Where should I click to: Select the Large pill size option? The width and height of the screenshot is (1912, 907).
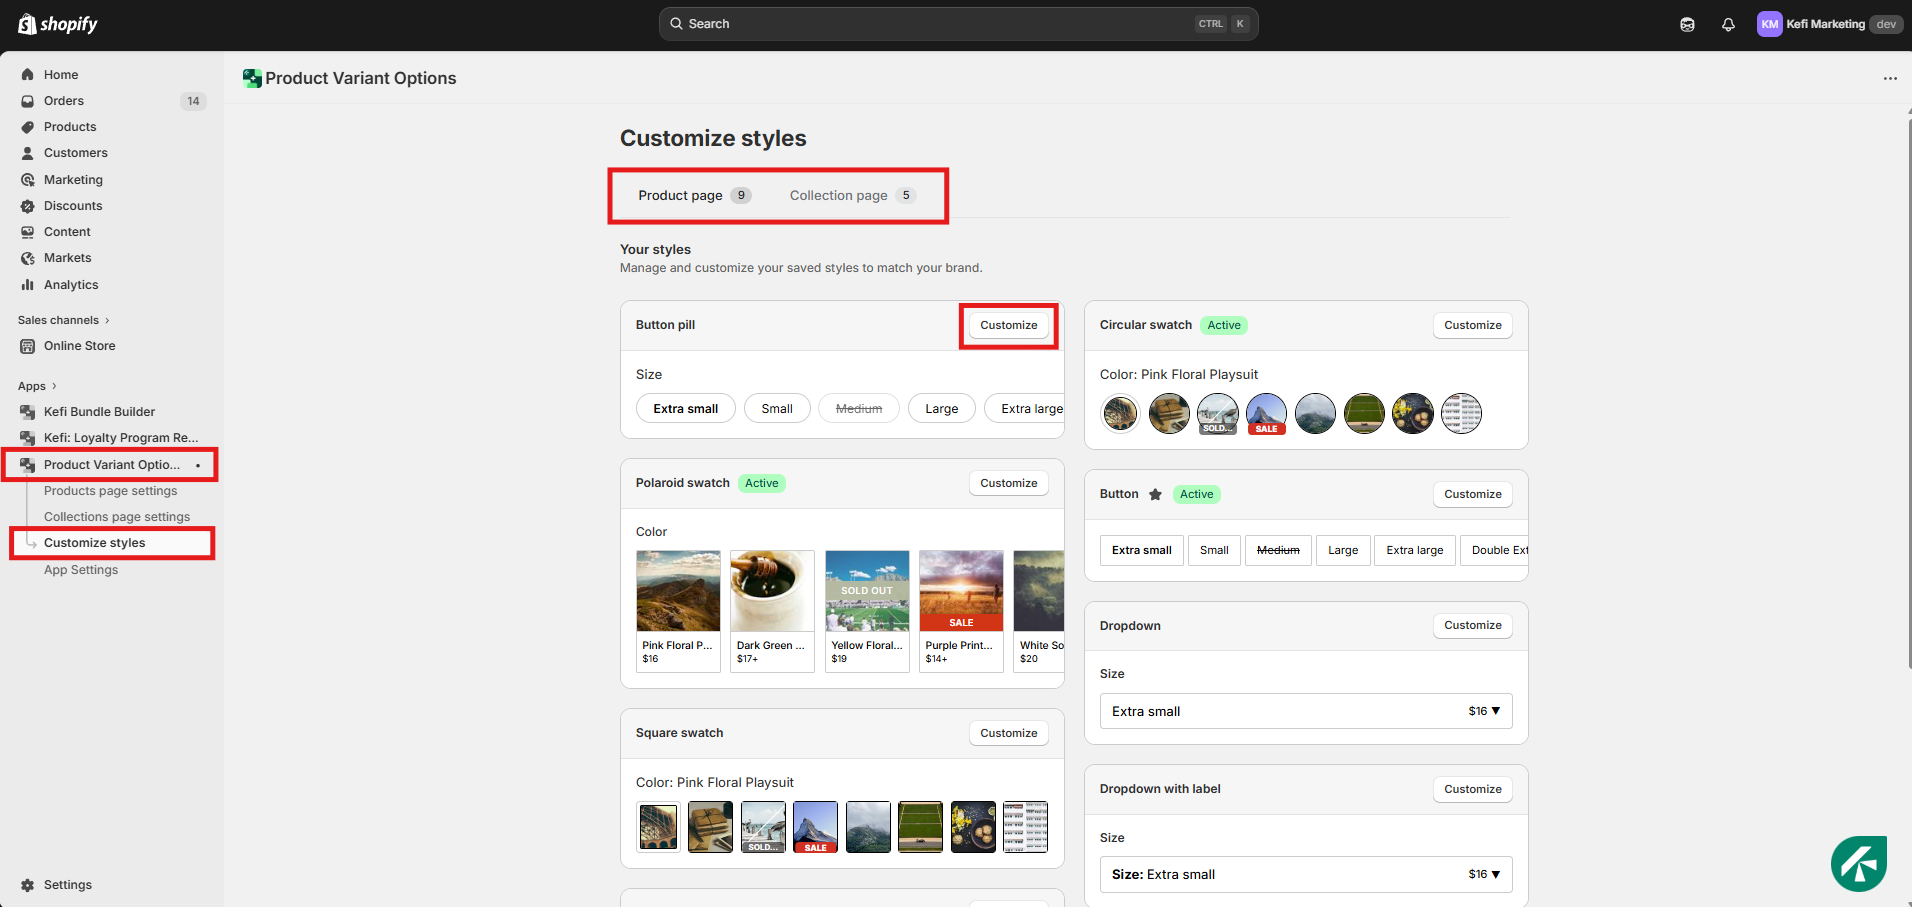[941, 409]
